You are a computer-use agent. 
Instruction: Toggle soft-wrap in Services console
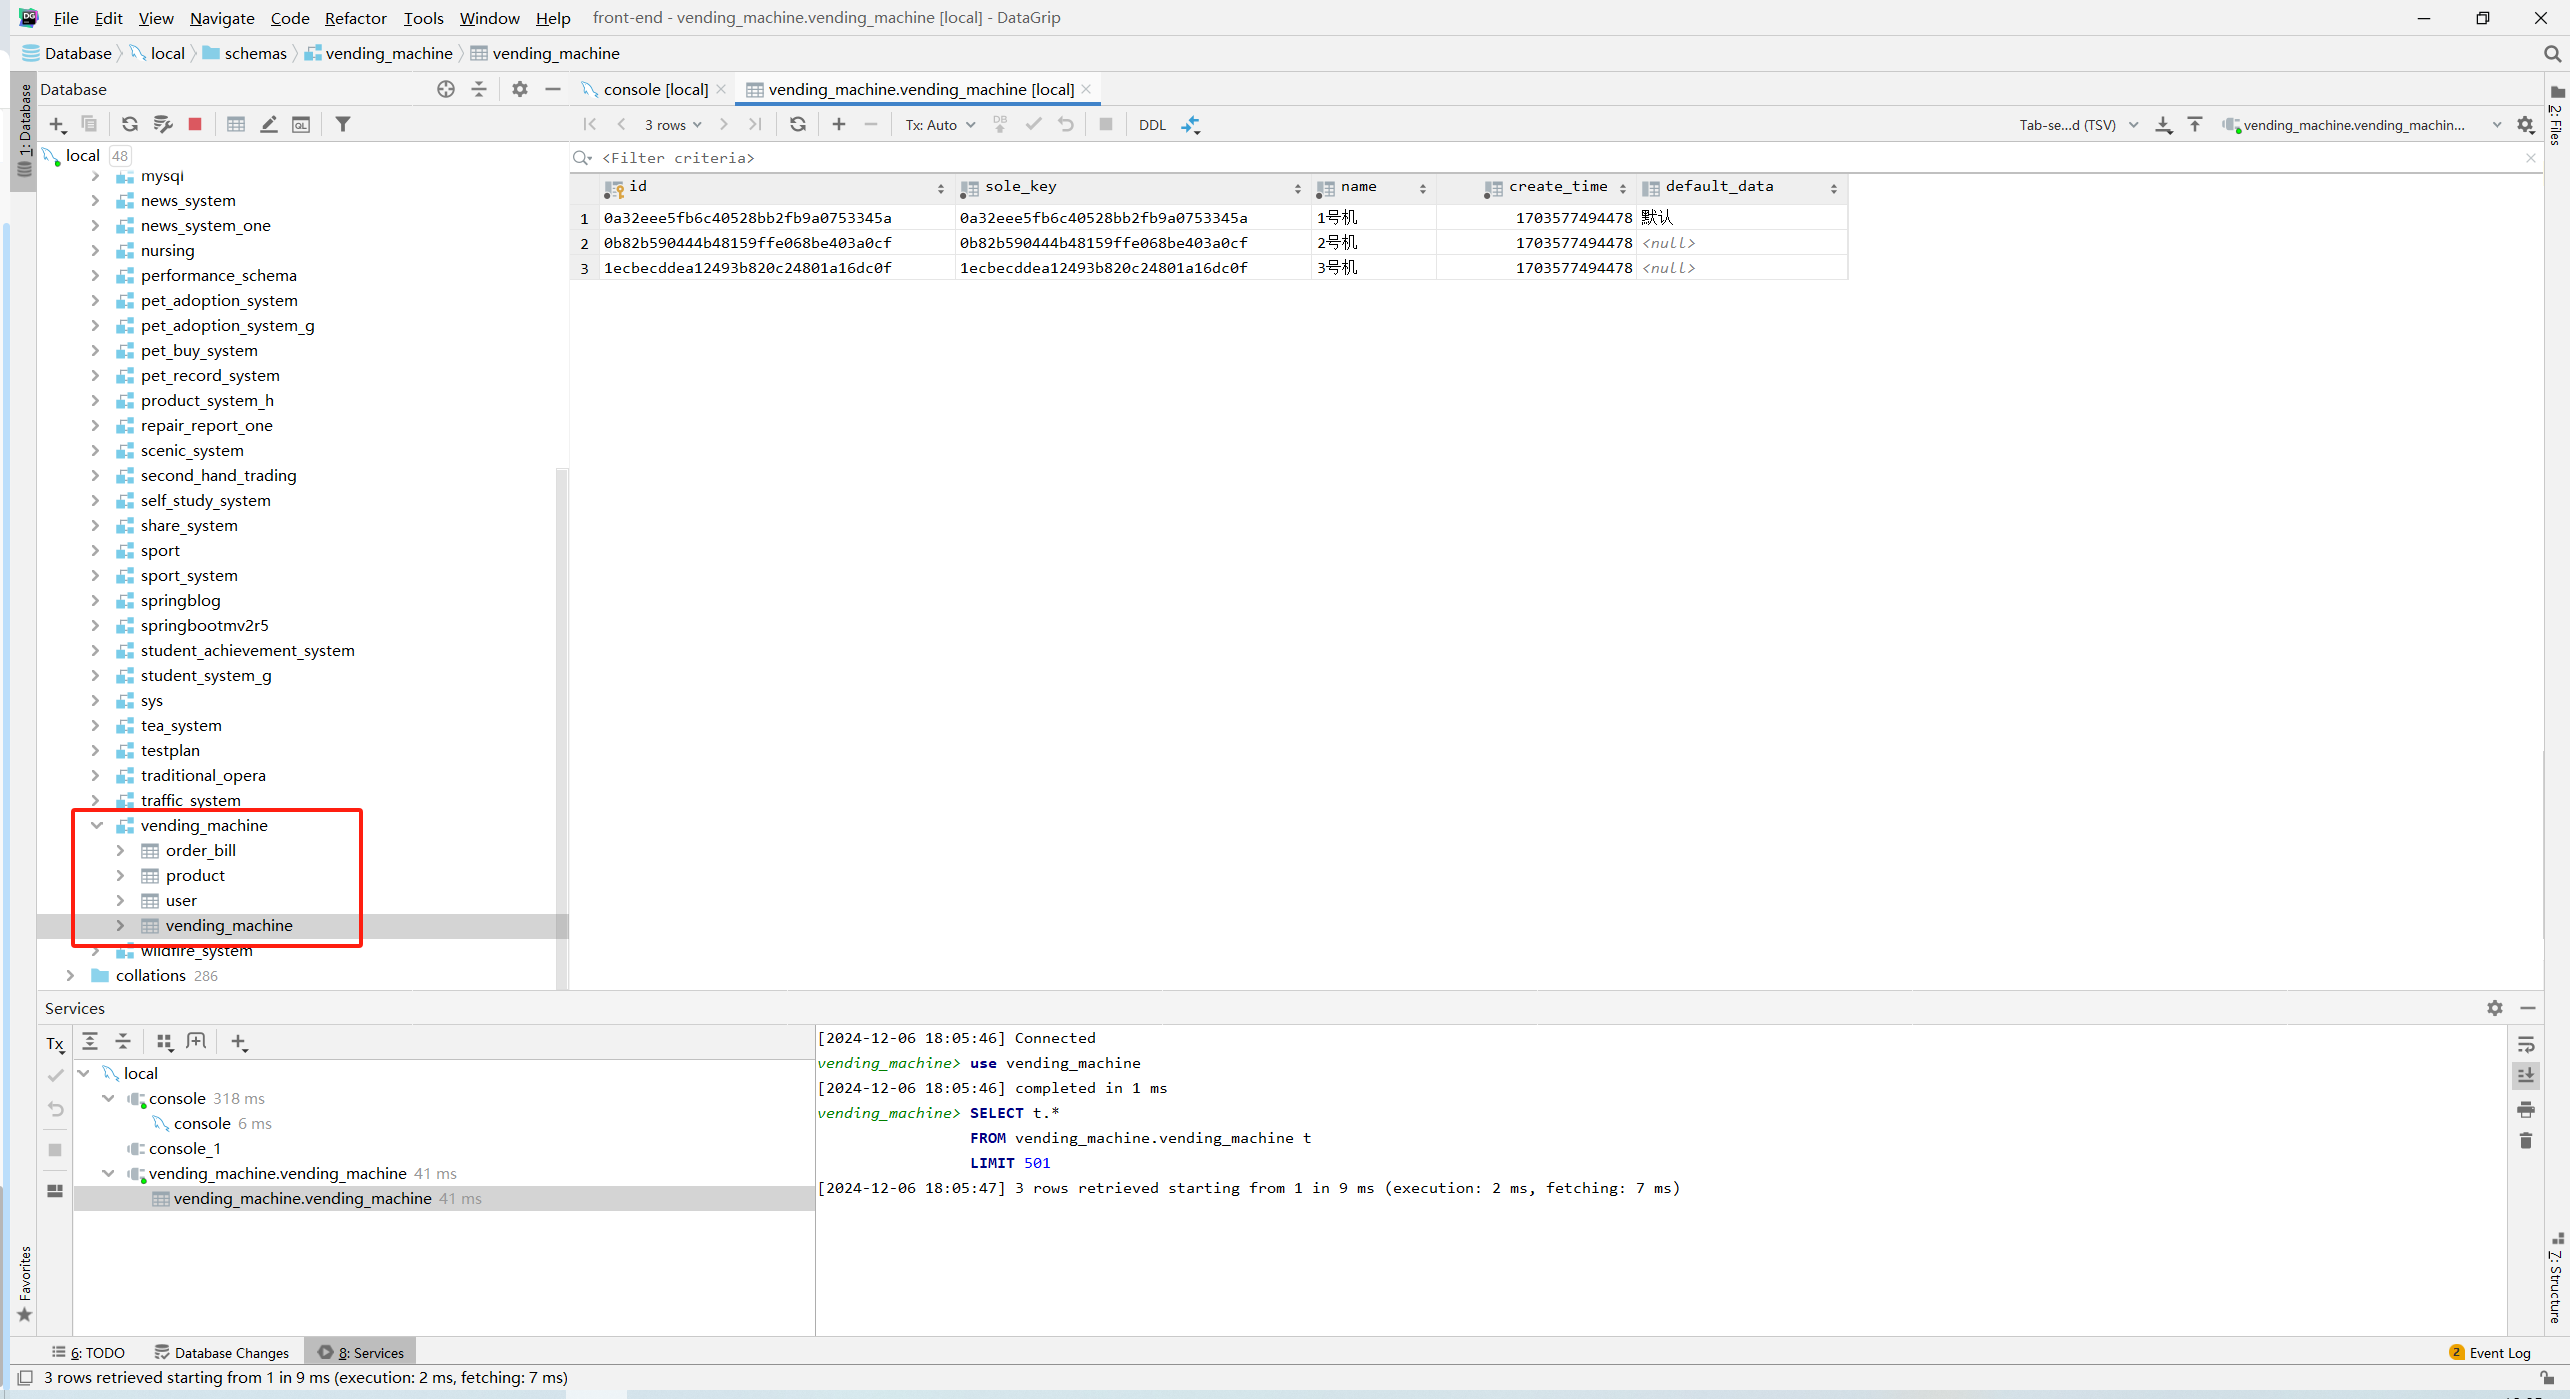tap(2525, 1045)
